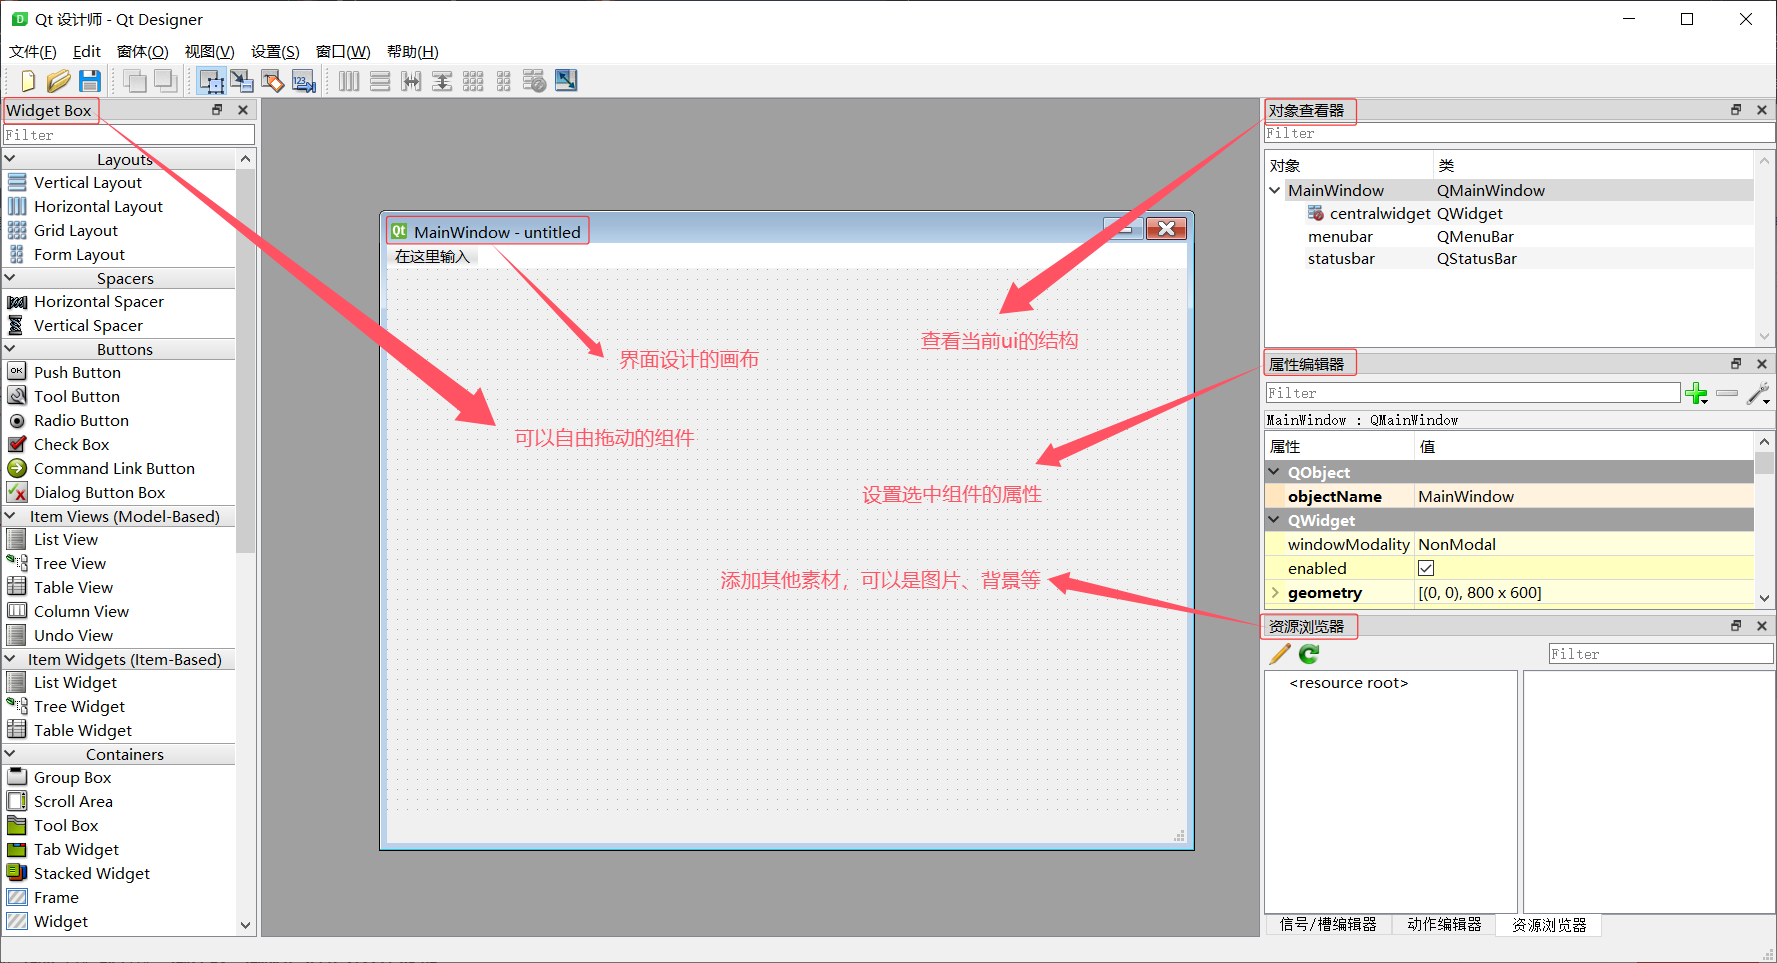Click the property editor Filter field
This screenshot has height=963, width=1777.
1473,393
